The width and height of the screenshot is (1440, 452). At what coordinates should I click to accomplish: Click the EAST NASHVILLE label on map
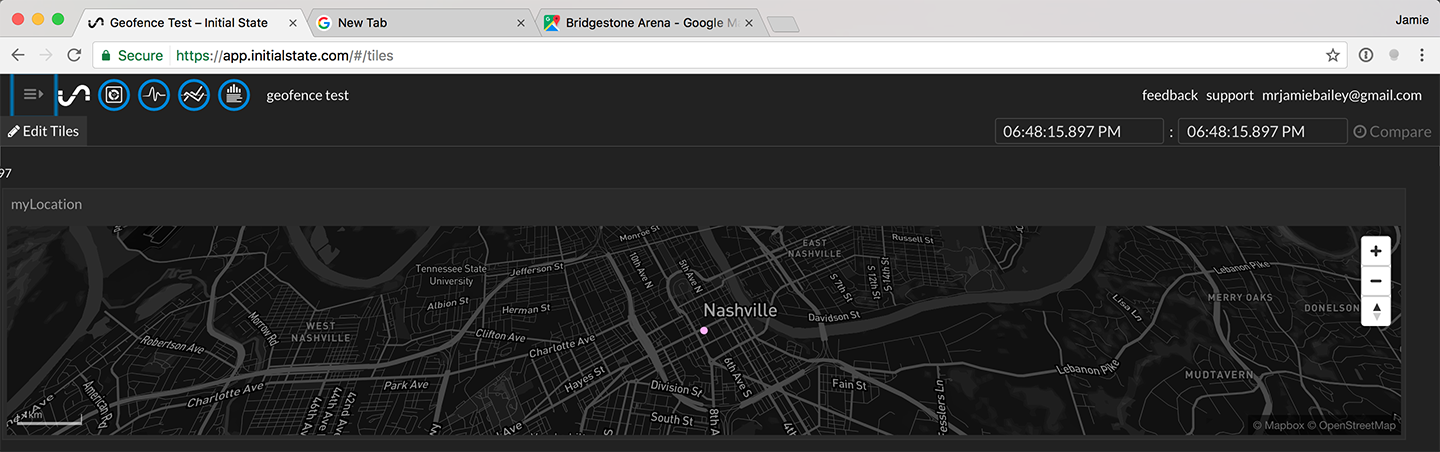[x=815, y=248]
